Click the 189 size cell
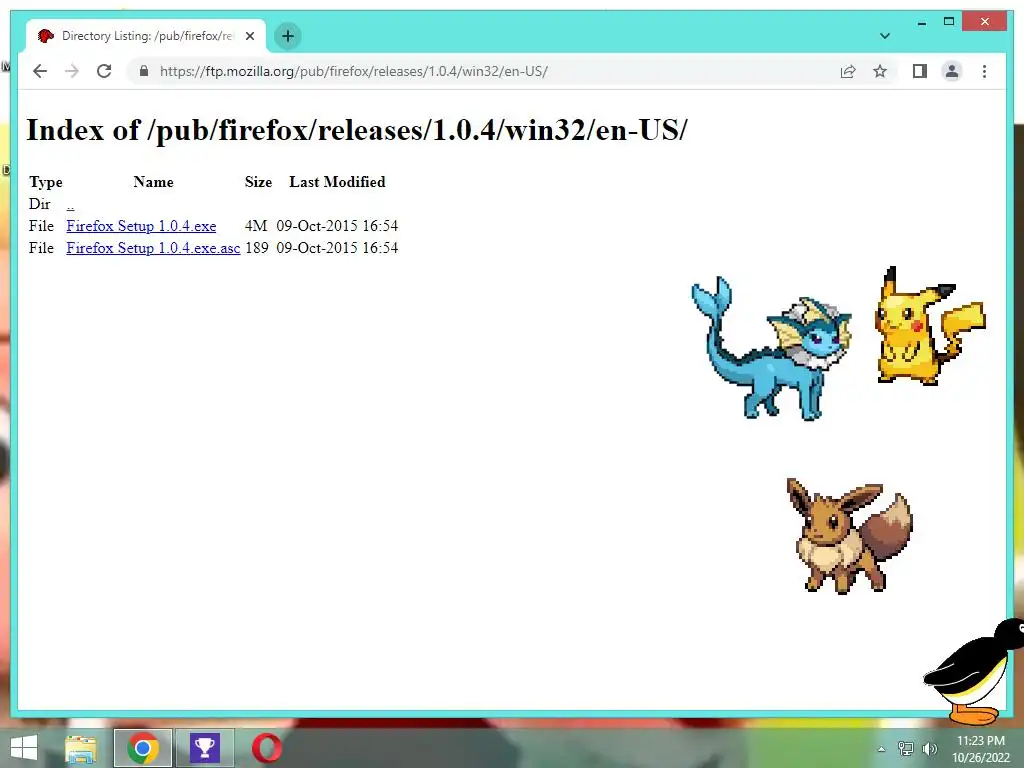1024x768 pixels. pyautogui.click(x=257, y=248)
